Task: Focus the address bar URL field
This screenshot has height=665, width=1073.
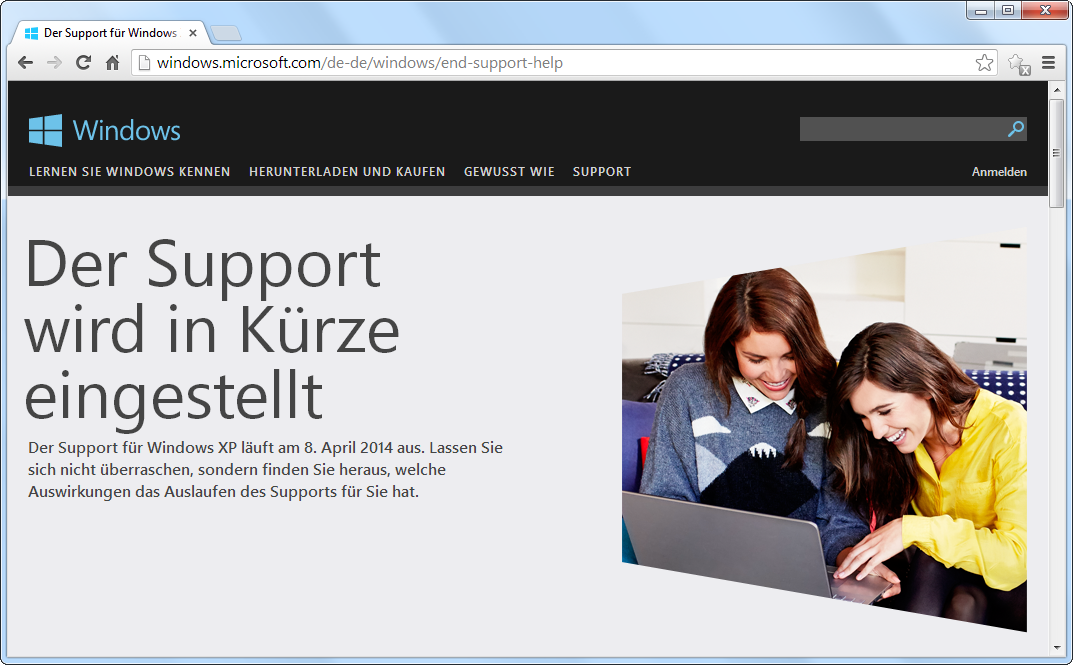Action: [x=550, y=63]
